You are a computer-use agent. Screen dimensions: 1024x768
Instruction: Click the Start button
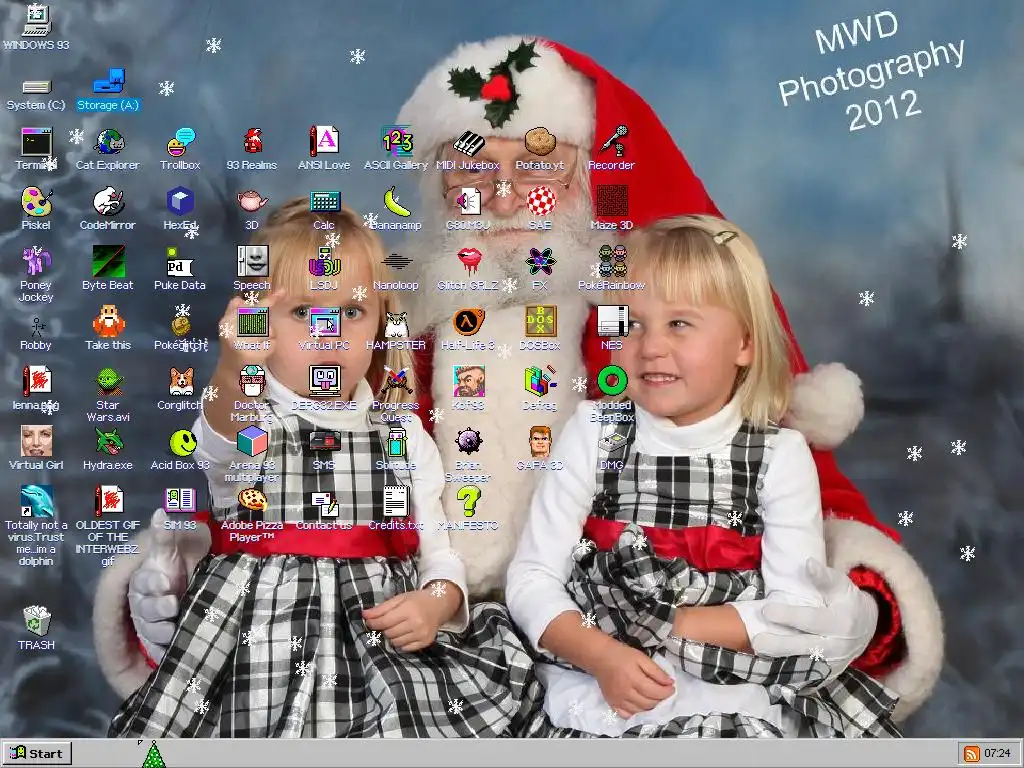[x=37, y=754]
